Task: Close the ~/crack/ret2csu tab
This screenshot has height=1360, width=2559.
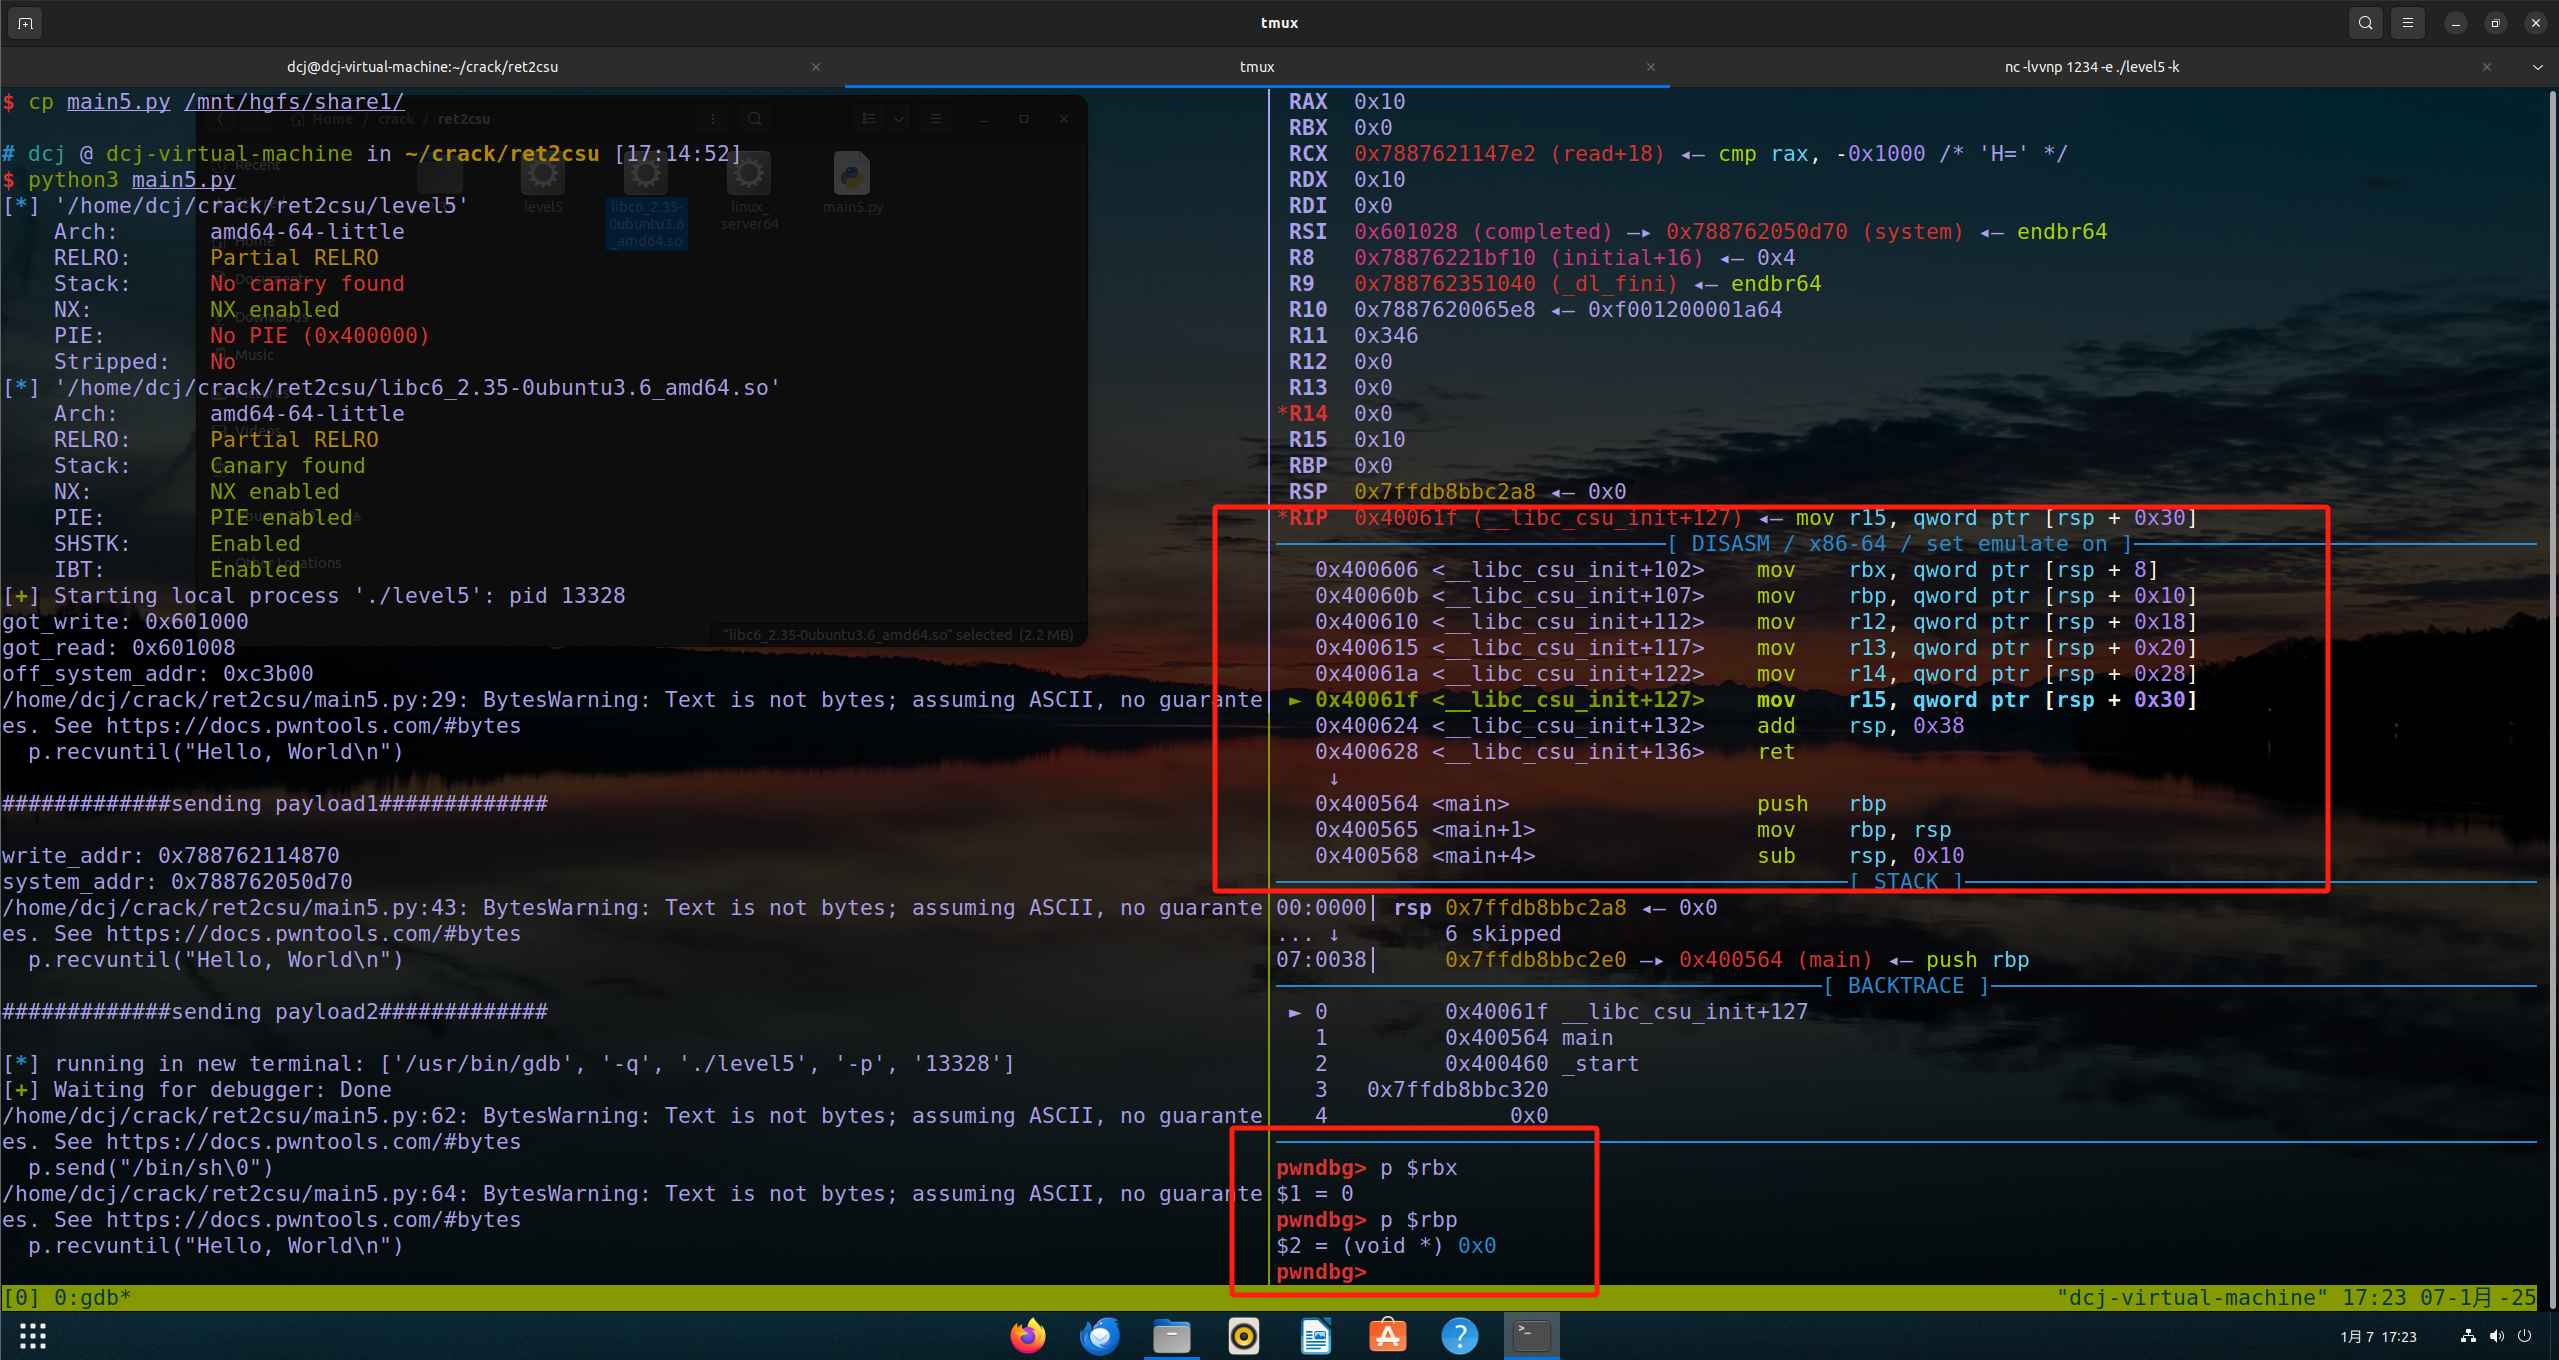Action: [x=816, y=67]
